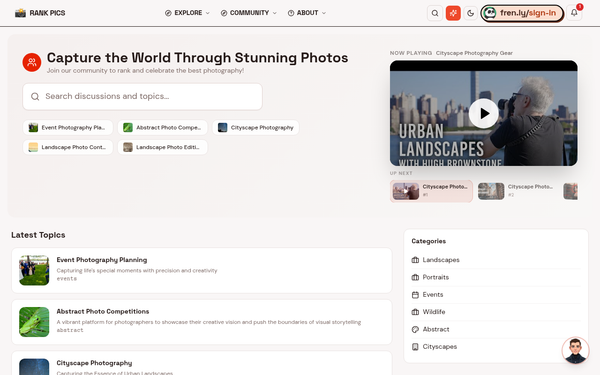Click the fren.ly/sign-in button

tap(522, 13)
